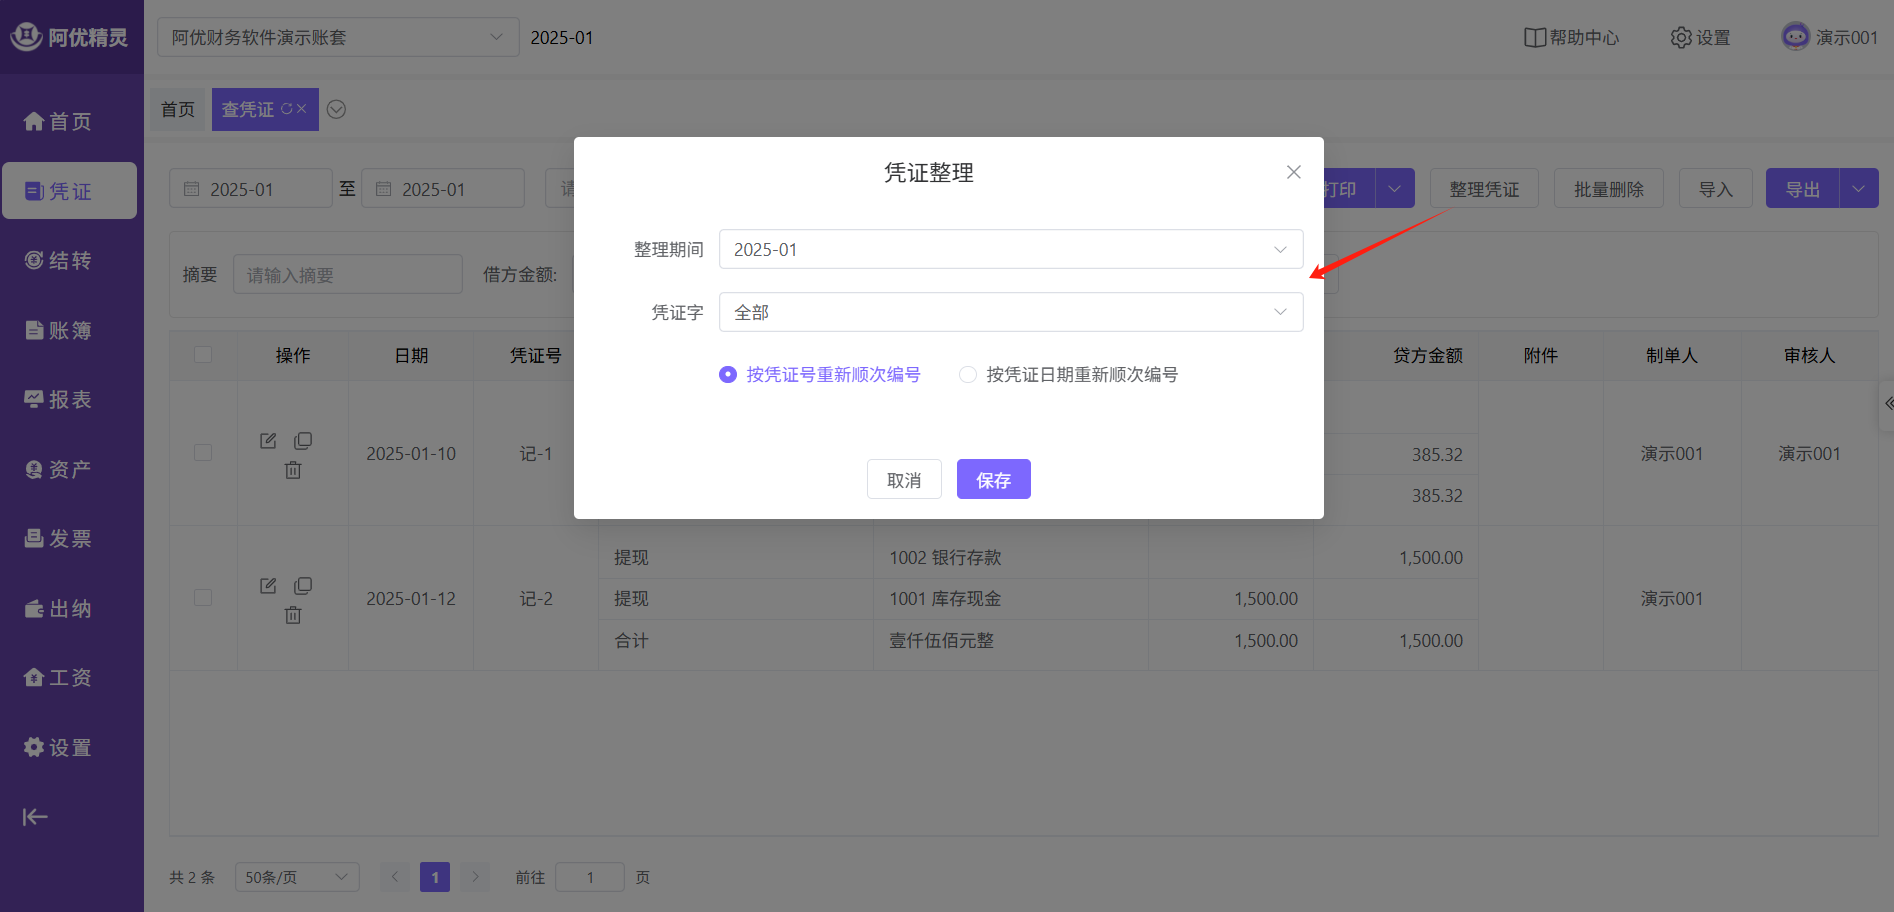1894x912 pixels.
Task: Delete voucher 记-2 using trash icon
Action: coord(293,615)
